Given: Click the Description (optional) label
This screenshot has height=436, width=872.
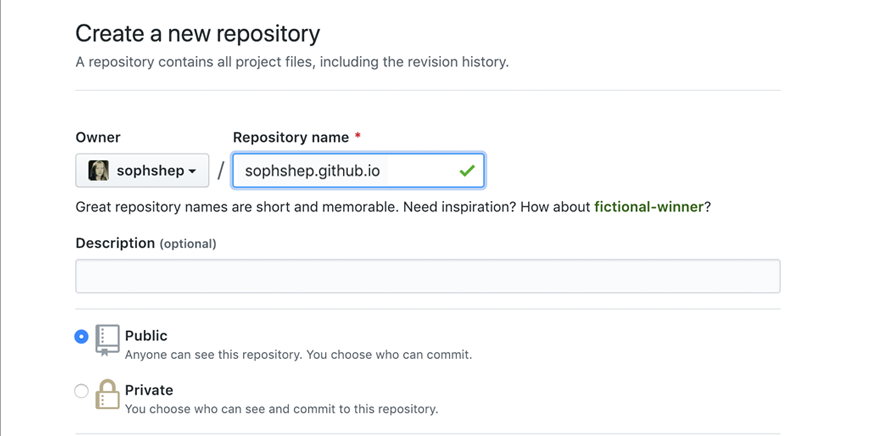Looking at the screenshot, I should 146,244.
